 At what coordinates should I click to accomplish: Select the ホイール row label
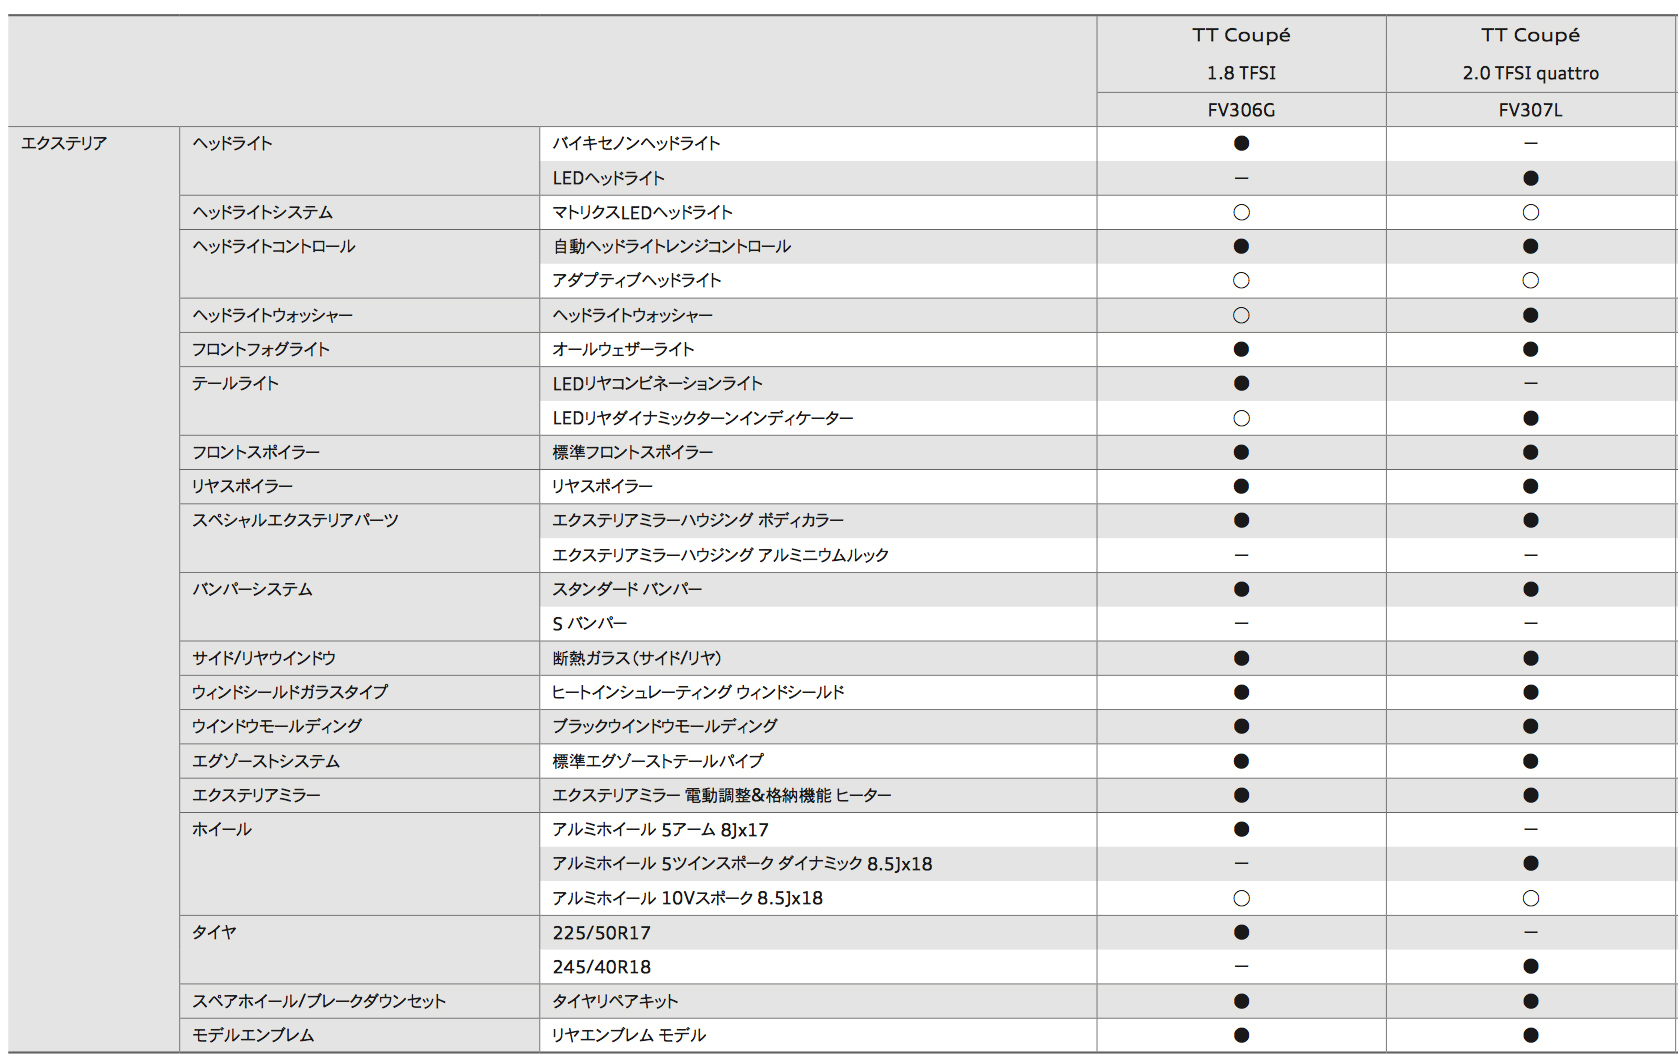coord(222,829)
